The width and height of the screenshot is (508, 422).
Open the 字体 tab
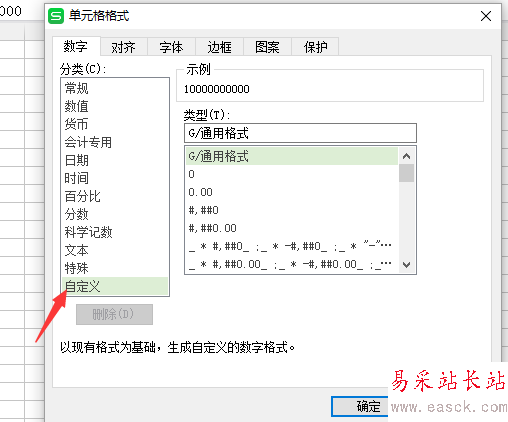pyautogui.click(x=171, y=47)
